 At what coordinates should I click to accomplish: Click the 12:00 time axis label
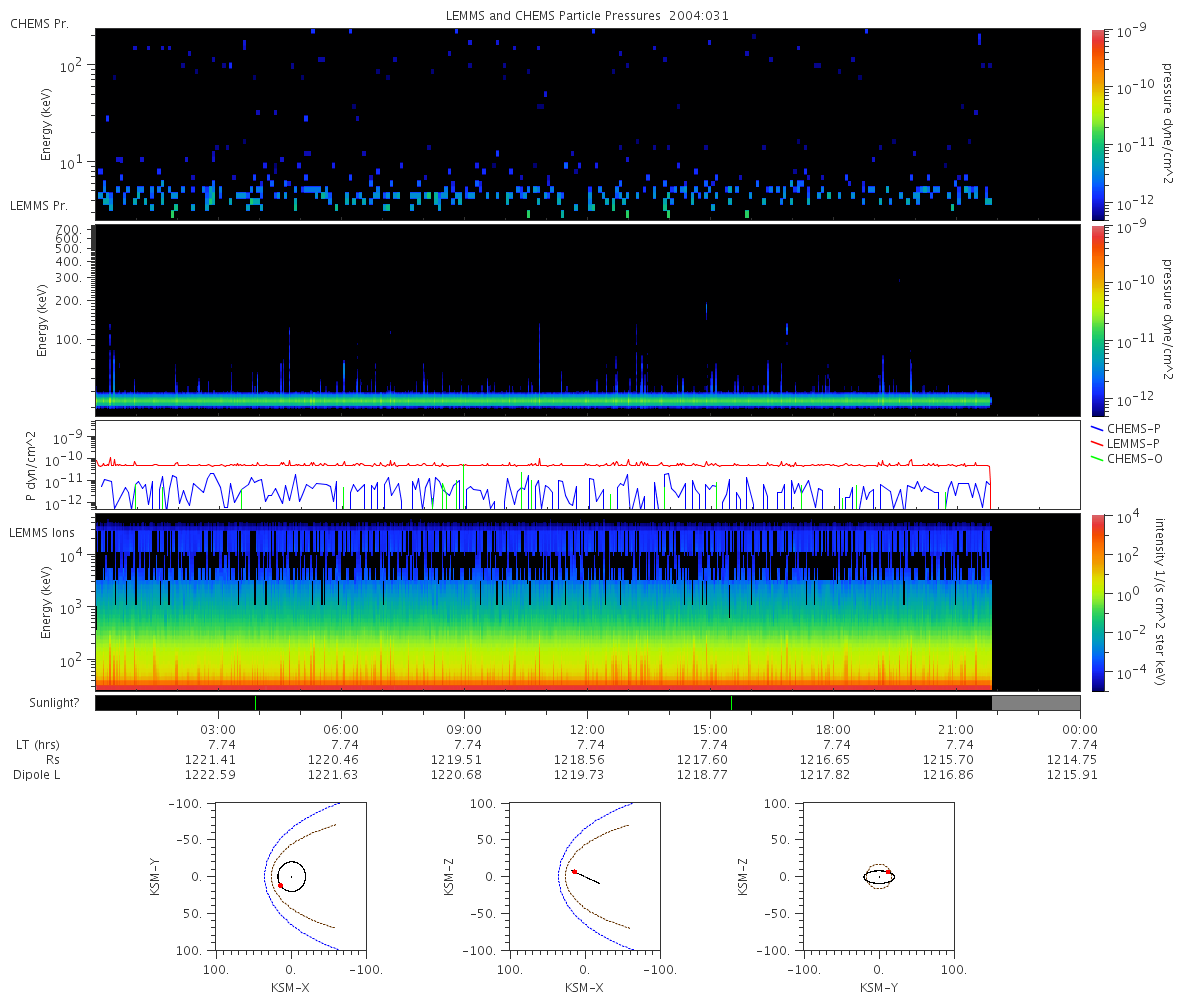coord(587,730)
